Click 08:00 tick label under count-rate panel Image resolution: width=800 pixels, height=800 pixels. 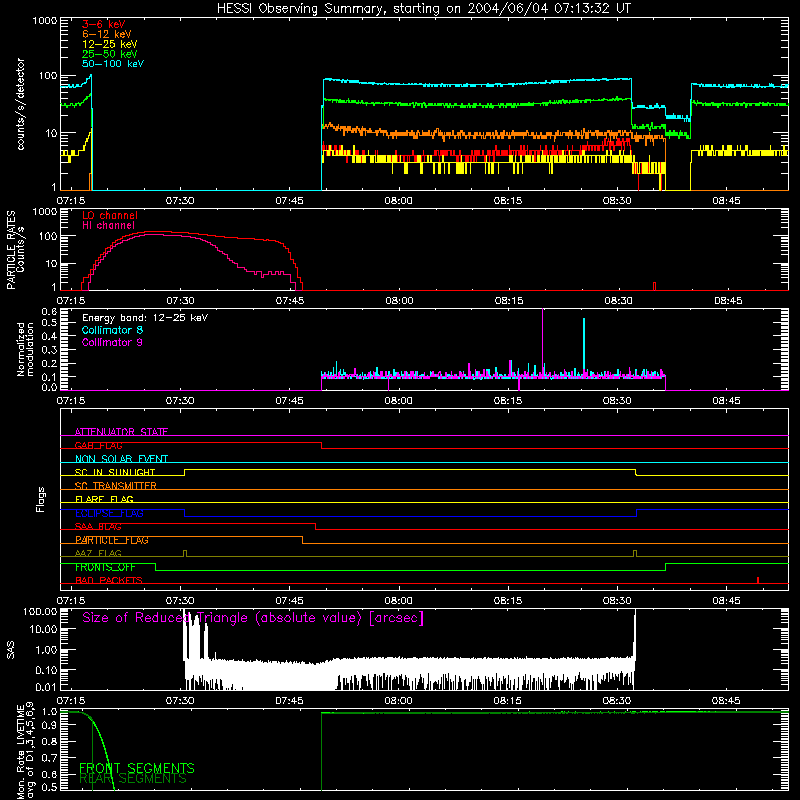[398, 201]
